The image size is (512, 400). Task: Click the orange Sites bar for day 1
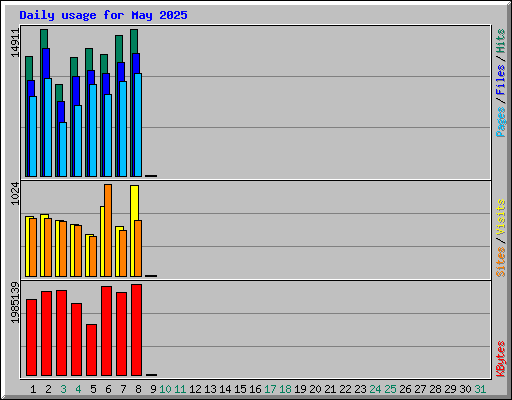tap(33, 247)
